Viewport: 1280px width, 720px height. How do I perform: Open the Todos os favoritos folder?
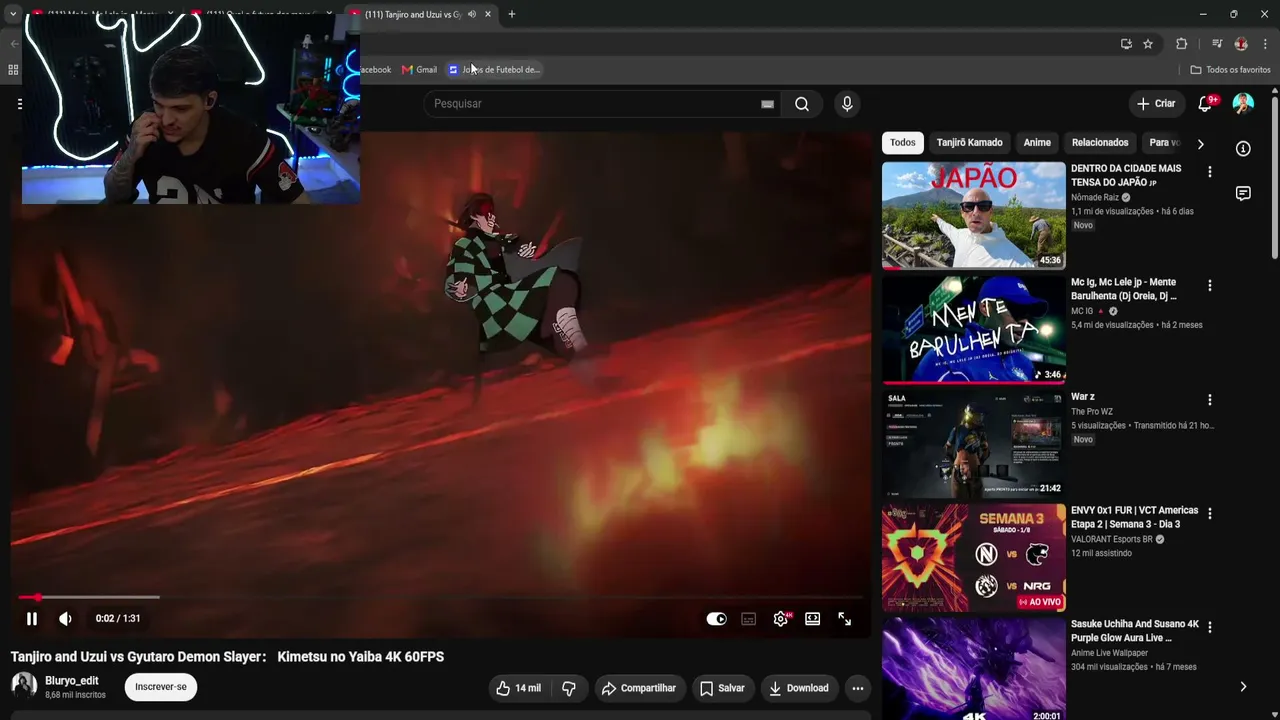(1230, 70)
